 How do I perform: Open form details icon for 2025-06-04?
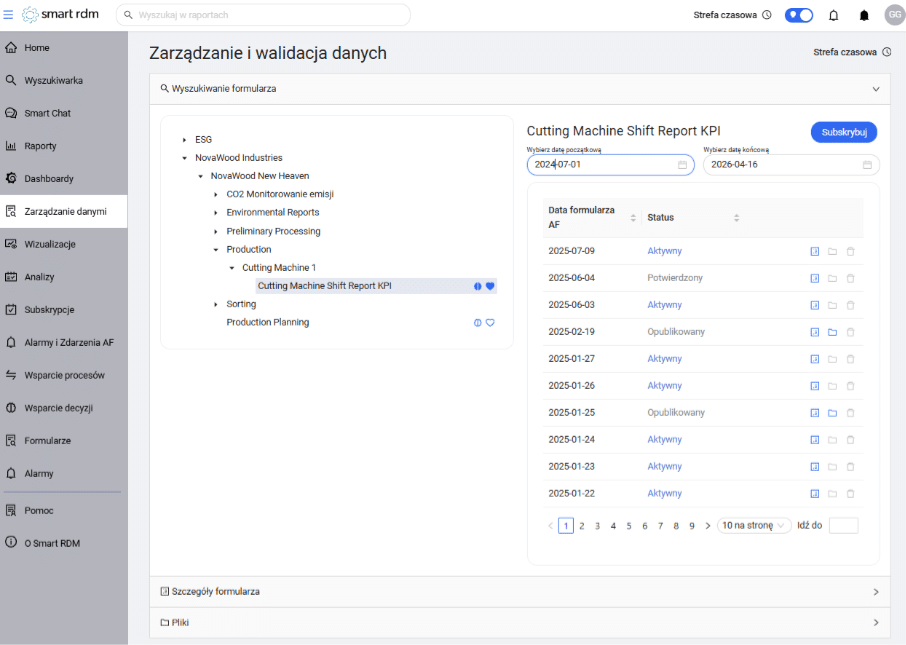(815, 279)
